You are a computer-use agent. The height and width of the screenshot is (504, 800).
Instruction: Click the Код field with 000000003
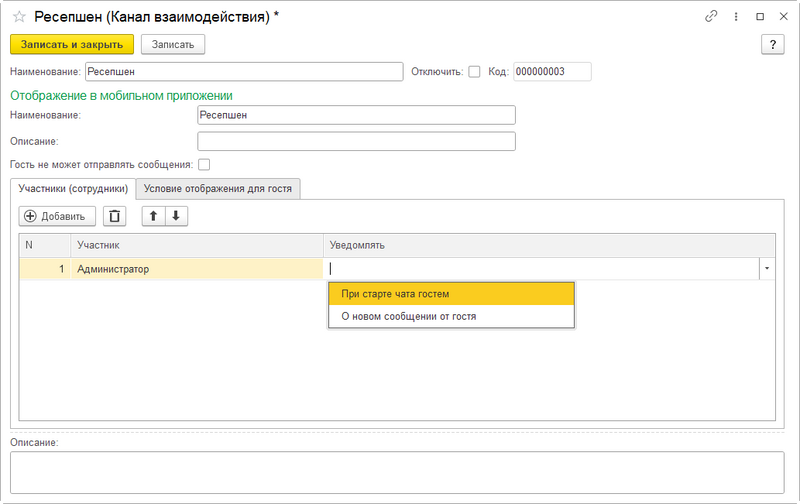[x=552, y=72]
